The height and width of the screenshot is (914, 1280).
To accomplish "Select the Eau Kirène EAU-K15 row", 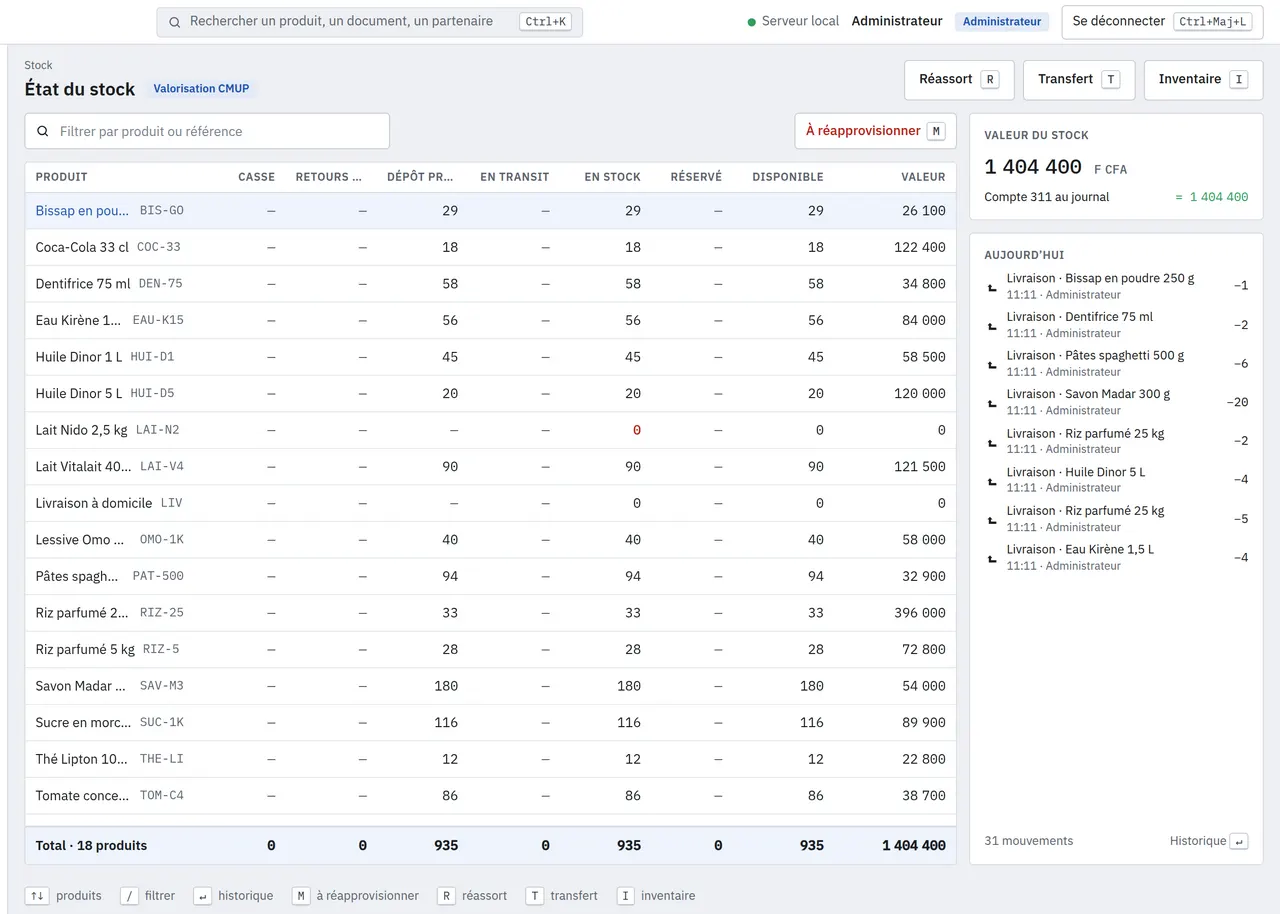I will (x=490, y=320).
